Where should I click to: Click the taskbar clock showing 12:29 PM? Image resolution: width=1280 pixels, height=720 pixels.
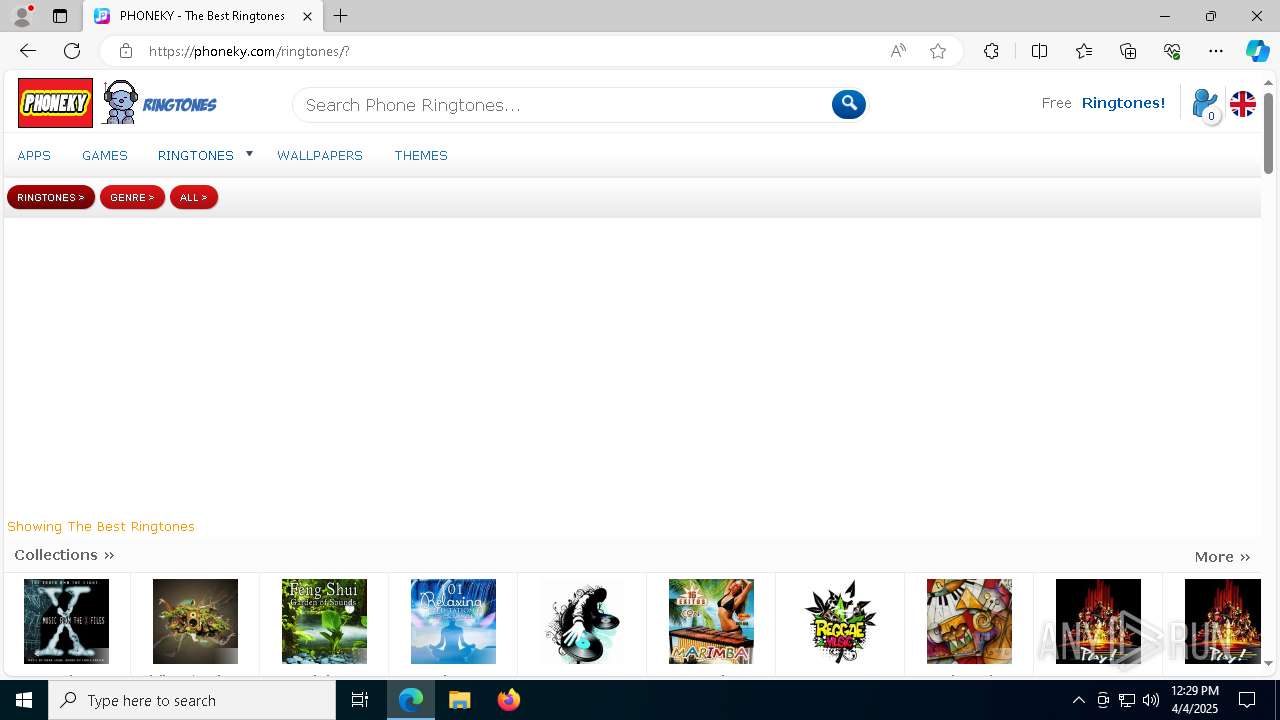pyautogui.click(x=1194, y=700)
